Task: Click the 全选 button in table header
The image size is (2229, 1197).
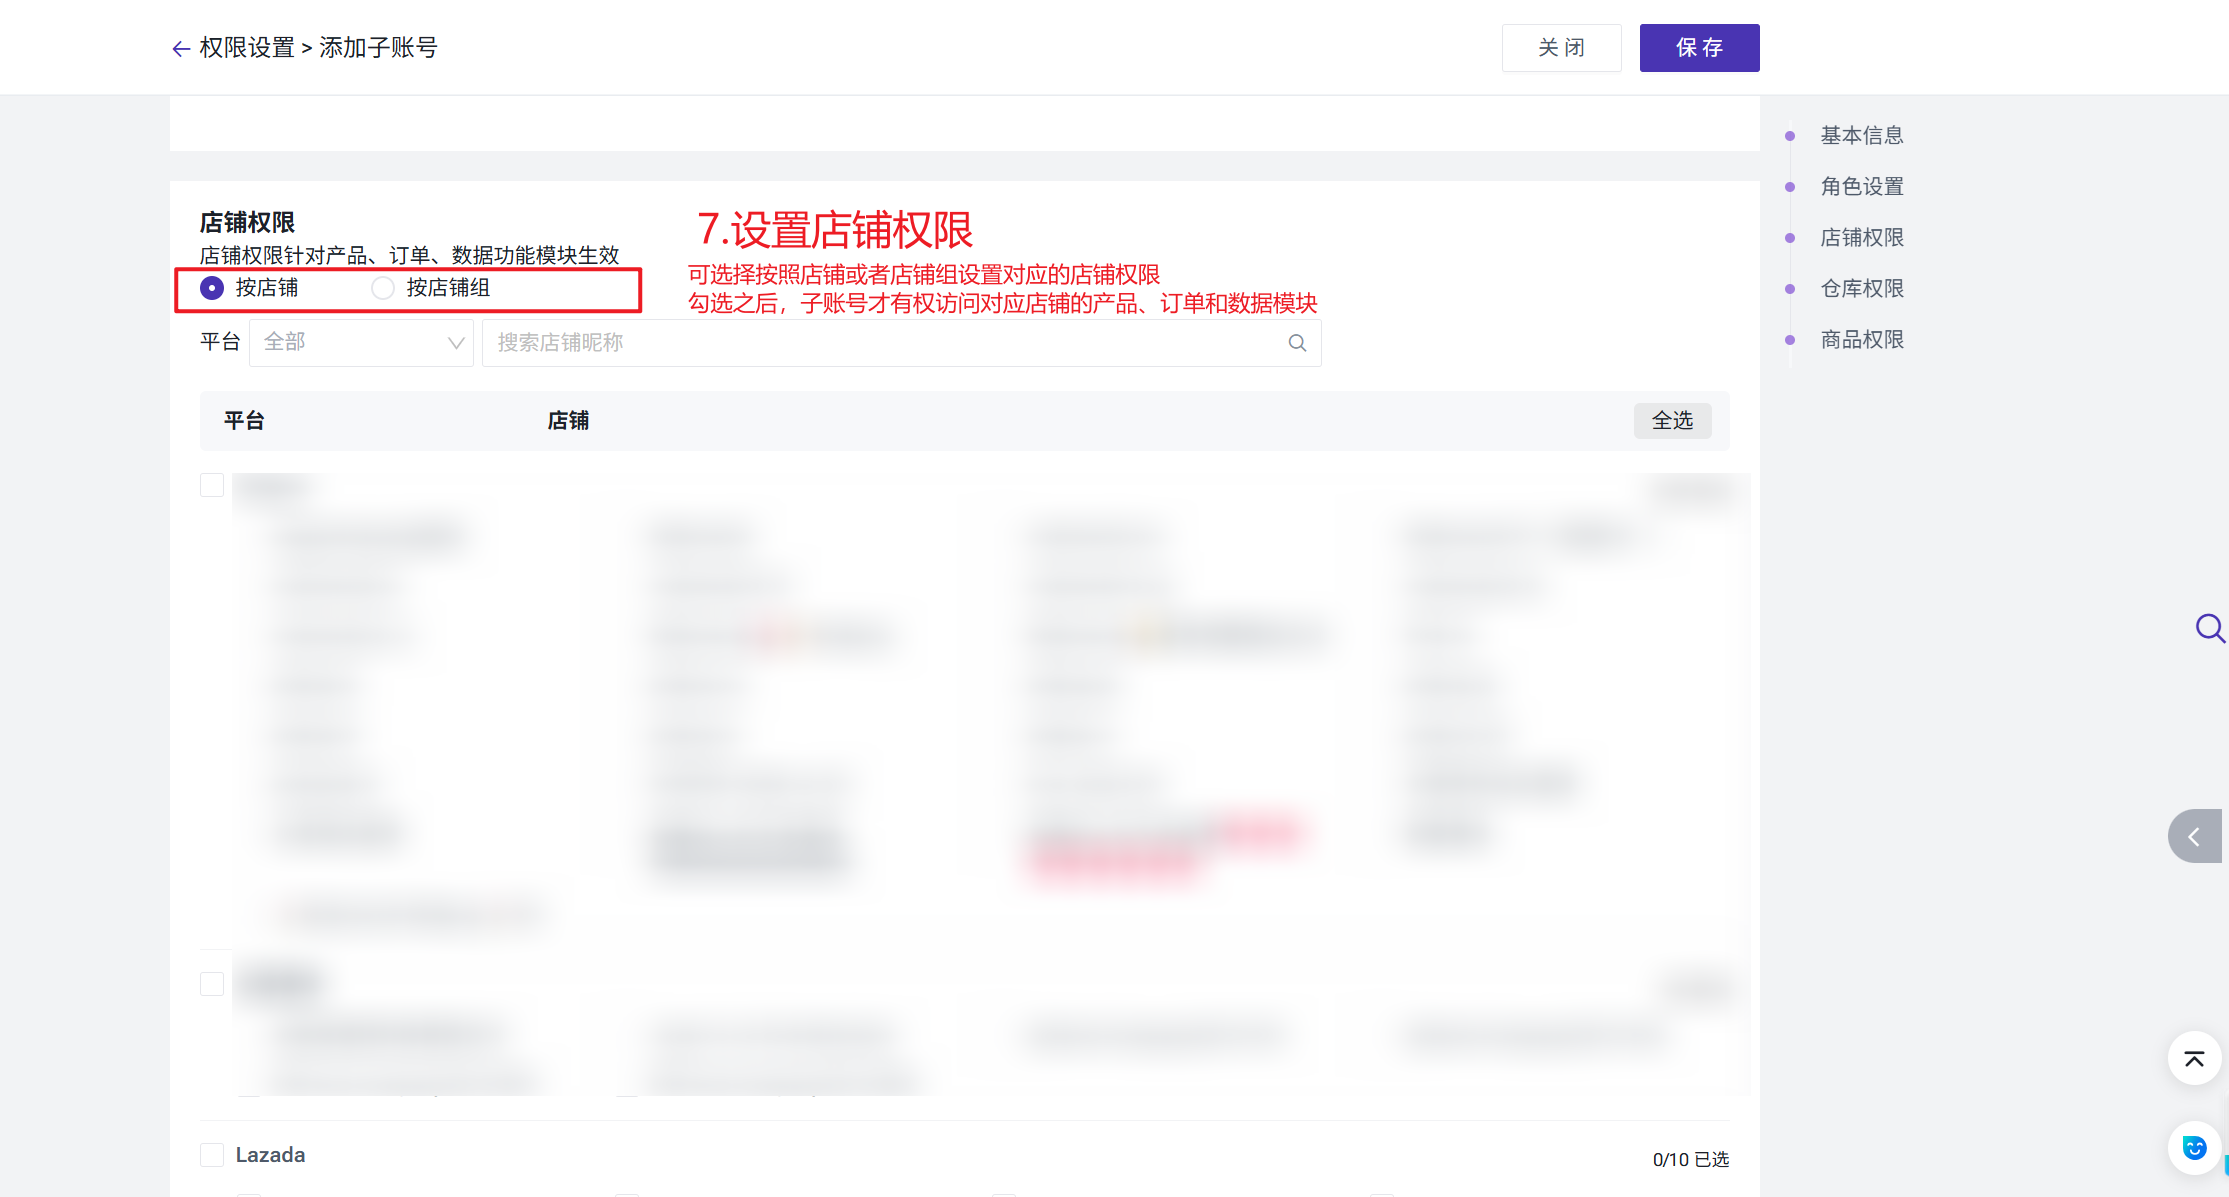Action: coord(1672,421)
